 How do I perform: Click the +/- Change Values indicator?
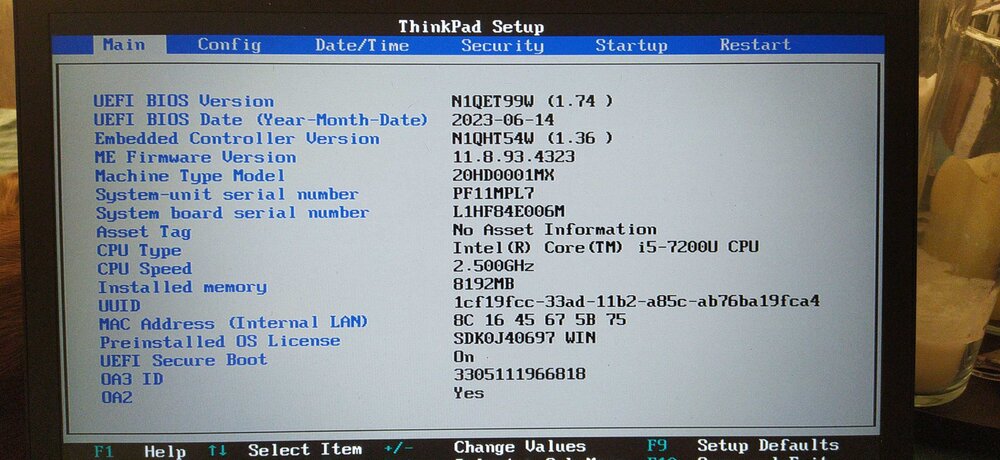tap(398, 449)
